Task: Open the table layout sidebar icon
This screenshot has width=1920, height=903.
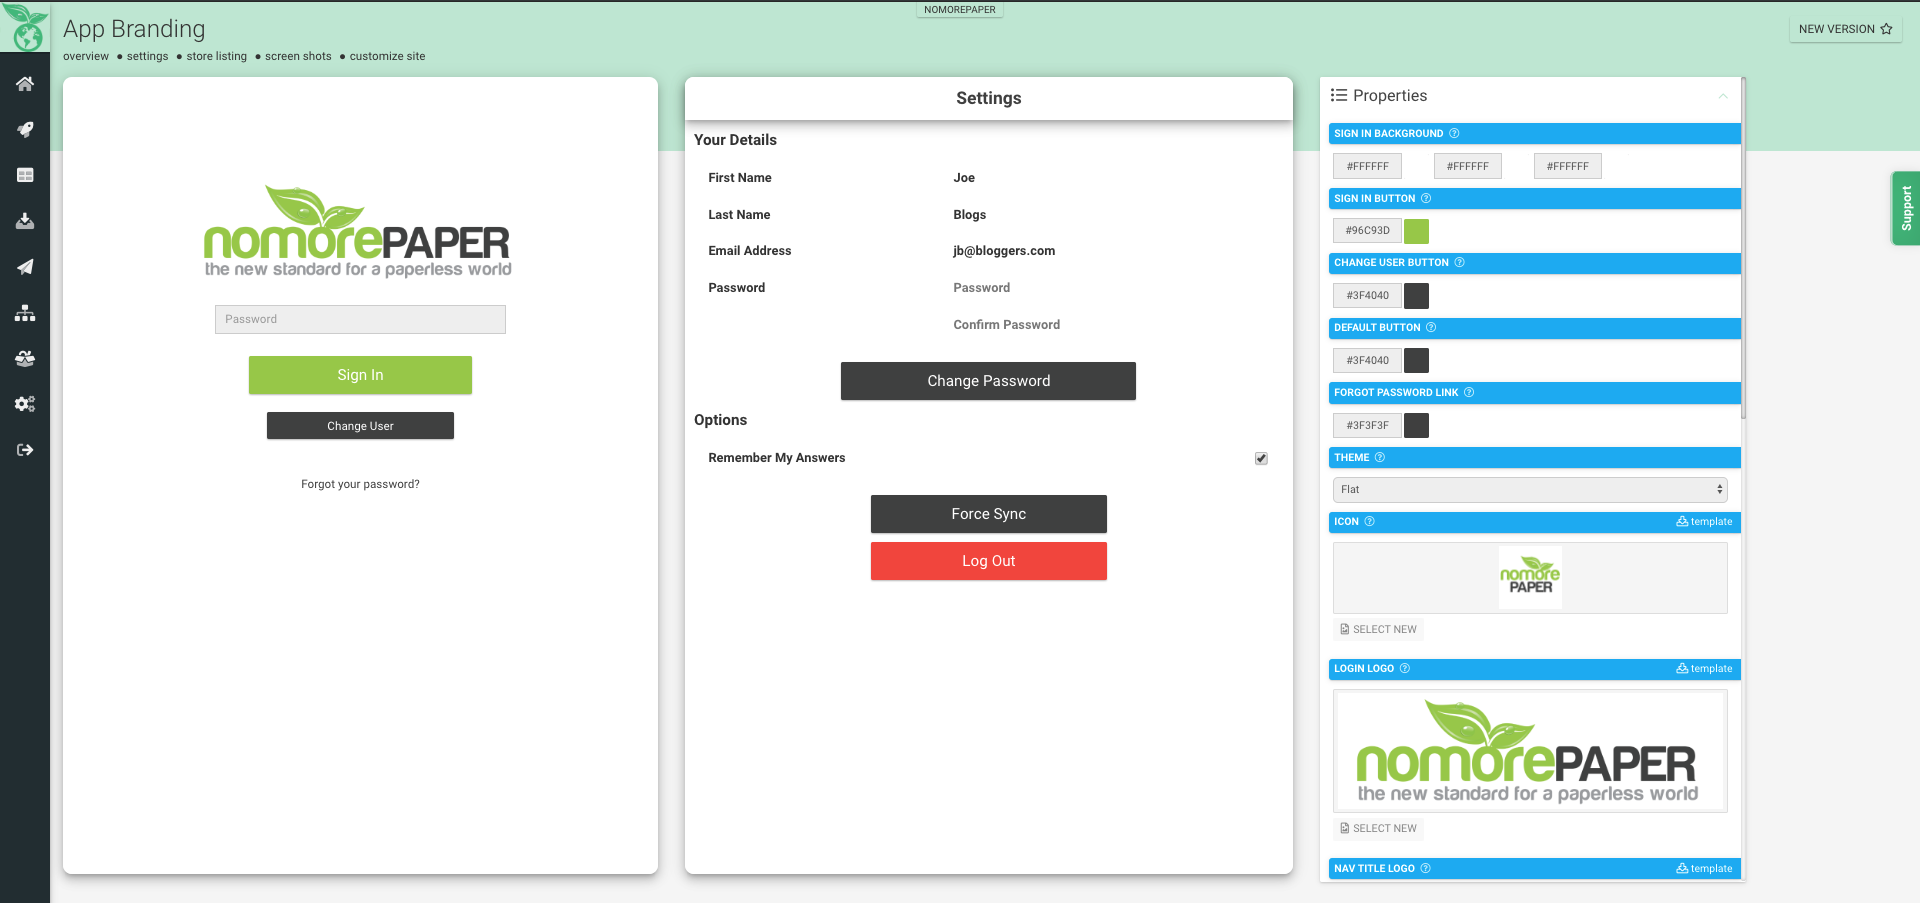Action: pos(25,175)
